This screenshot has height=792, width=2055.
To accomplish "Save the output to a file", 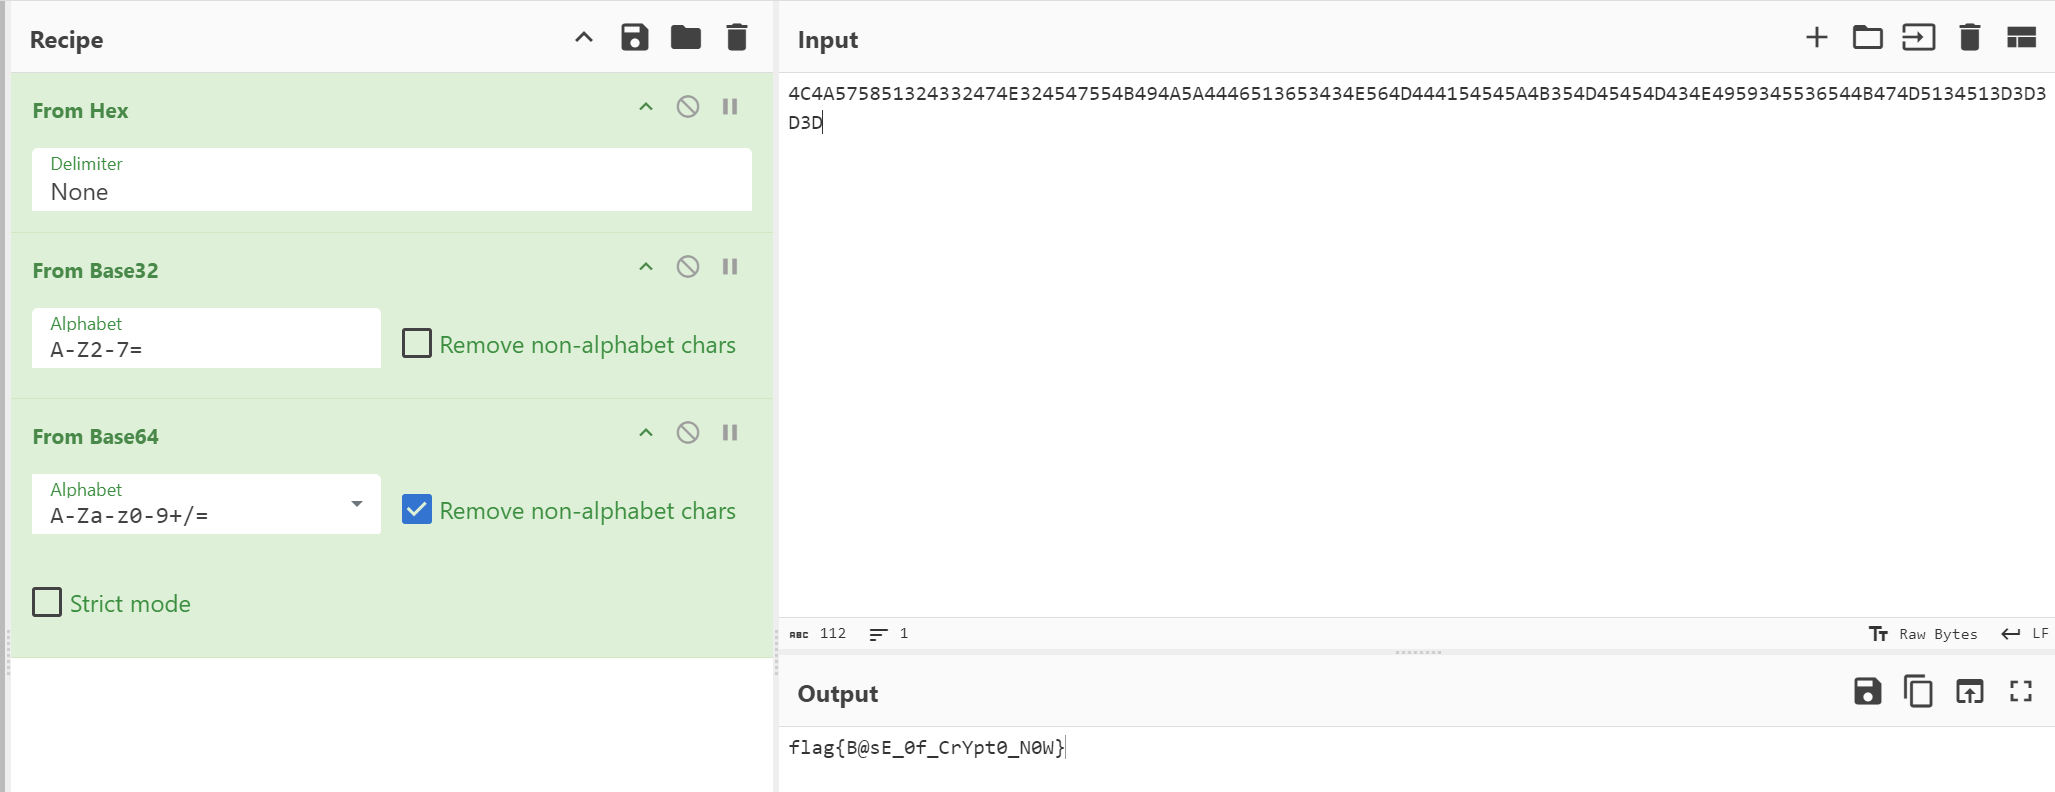I will (x=1866, y=691).
